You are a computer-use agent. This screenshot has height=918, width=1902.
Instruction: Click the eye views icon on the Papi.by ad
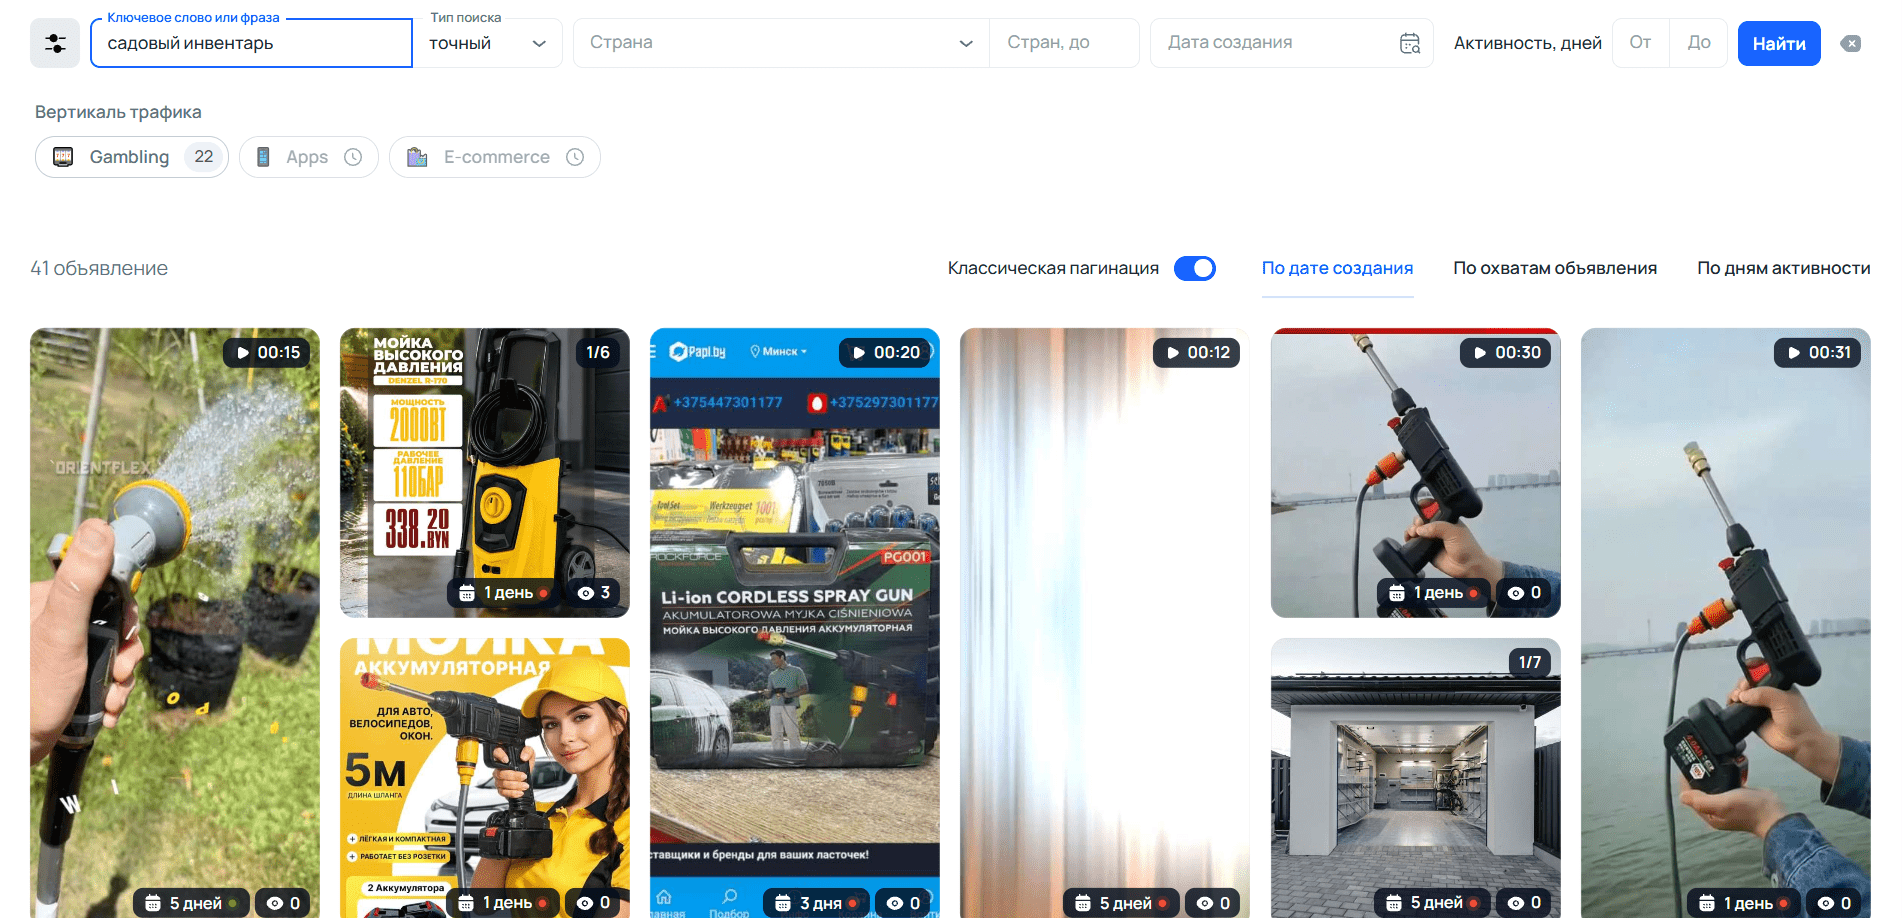[x=895, y=903]
